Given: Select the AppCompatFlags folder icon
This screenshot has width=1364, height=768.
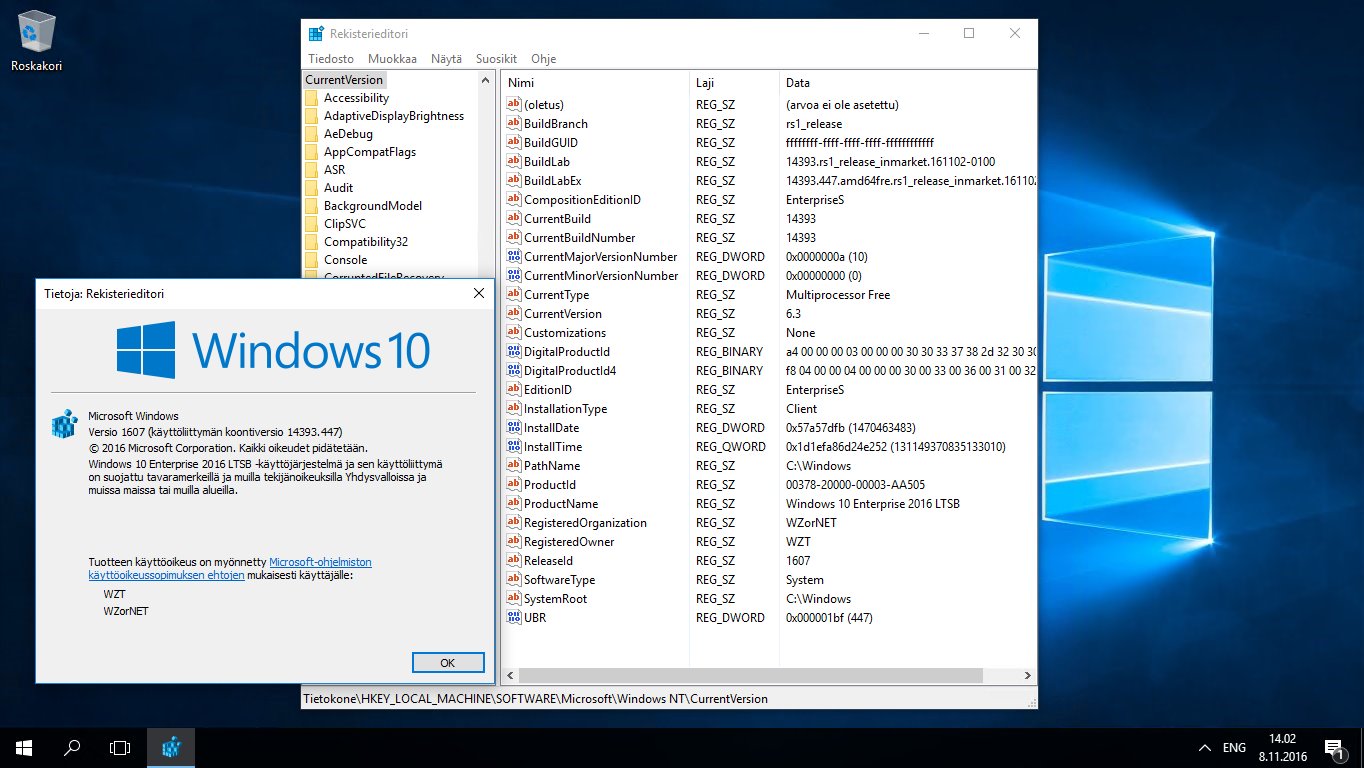Looking at the screenshot, I should coord(311,152).
